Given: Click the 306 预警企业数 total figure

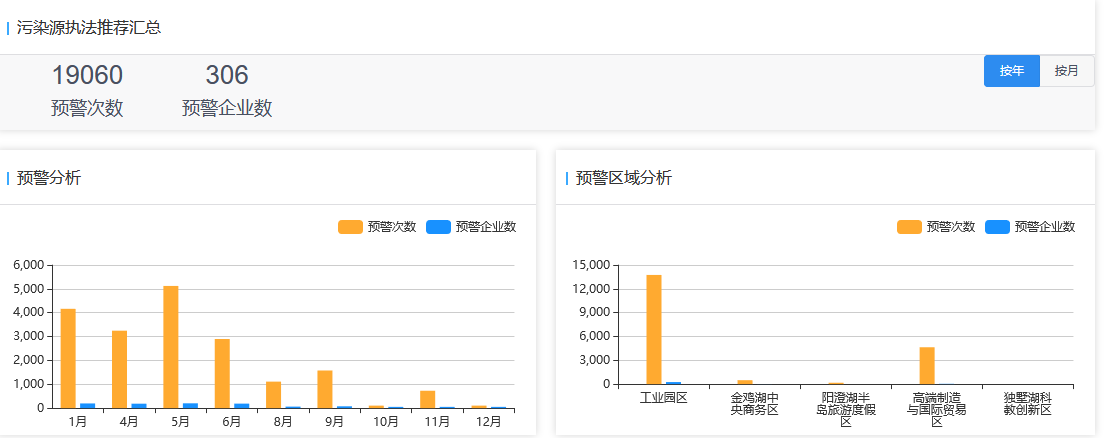Looking at the screenshot, I should 227,75.
